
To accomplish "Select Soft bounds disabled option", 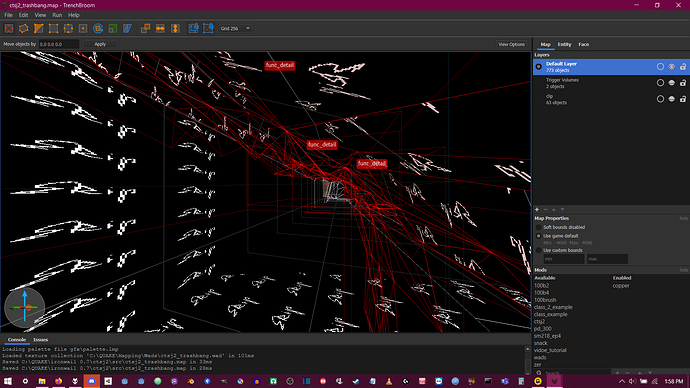I will pyautogui.click(x=539, y=227).
